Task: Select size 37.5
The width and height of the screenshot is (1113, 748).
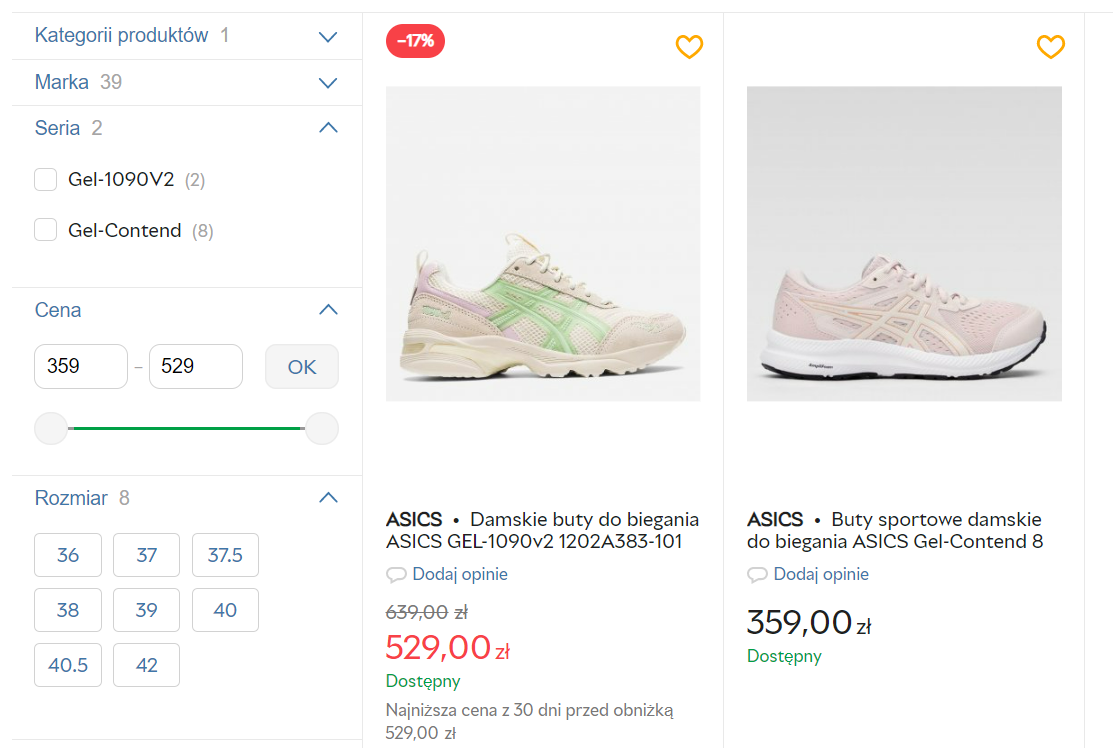Action: pyautogui.click(x=225, y=555)
